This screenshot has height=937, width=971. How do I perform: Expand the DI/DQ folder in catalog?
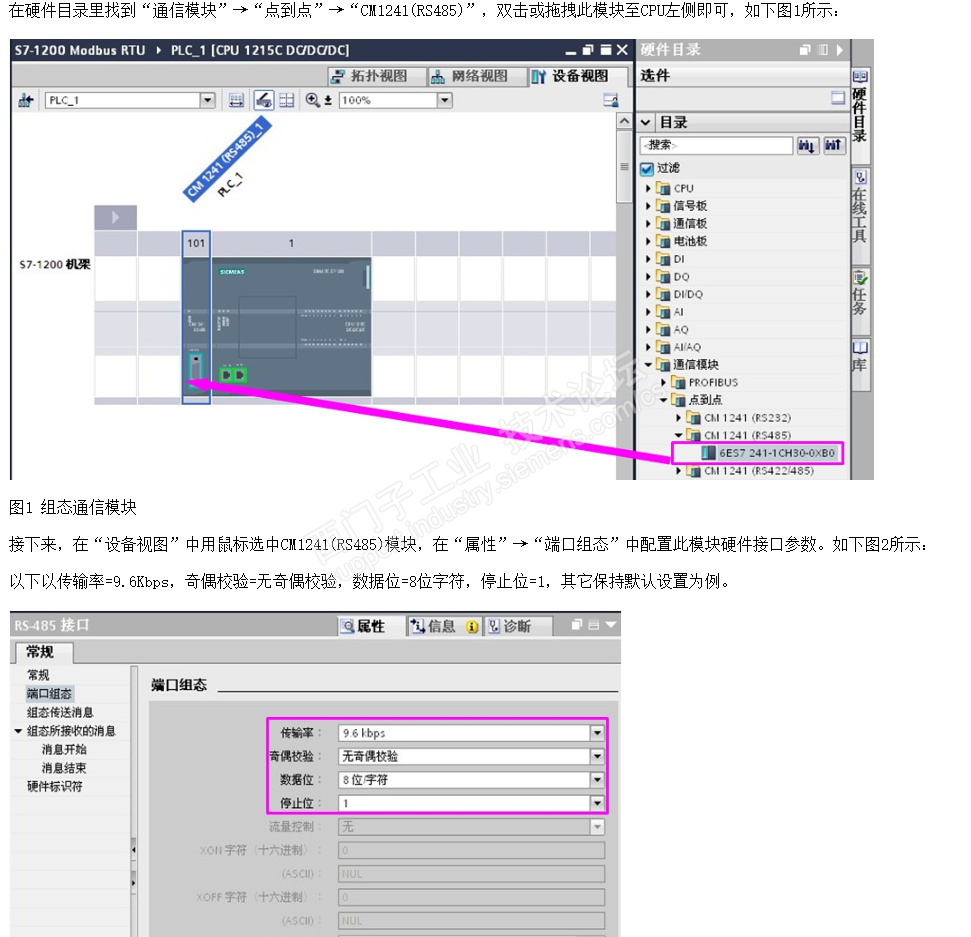click(x=648, y=295)
